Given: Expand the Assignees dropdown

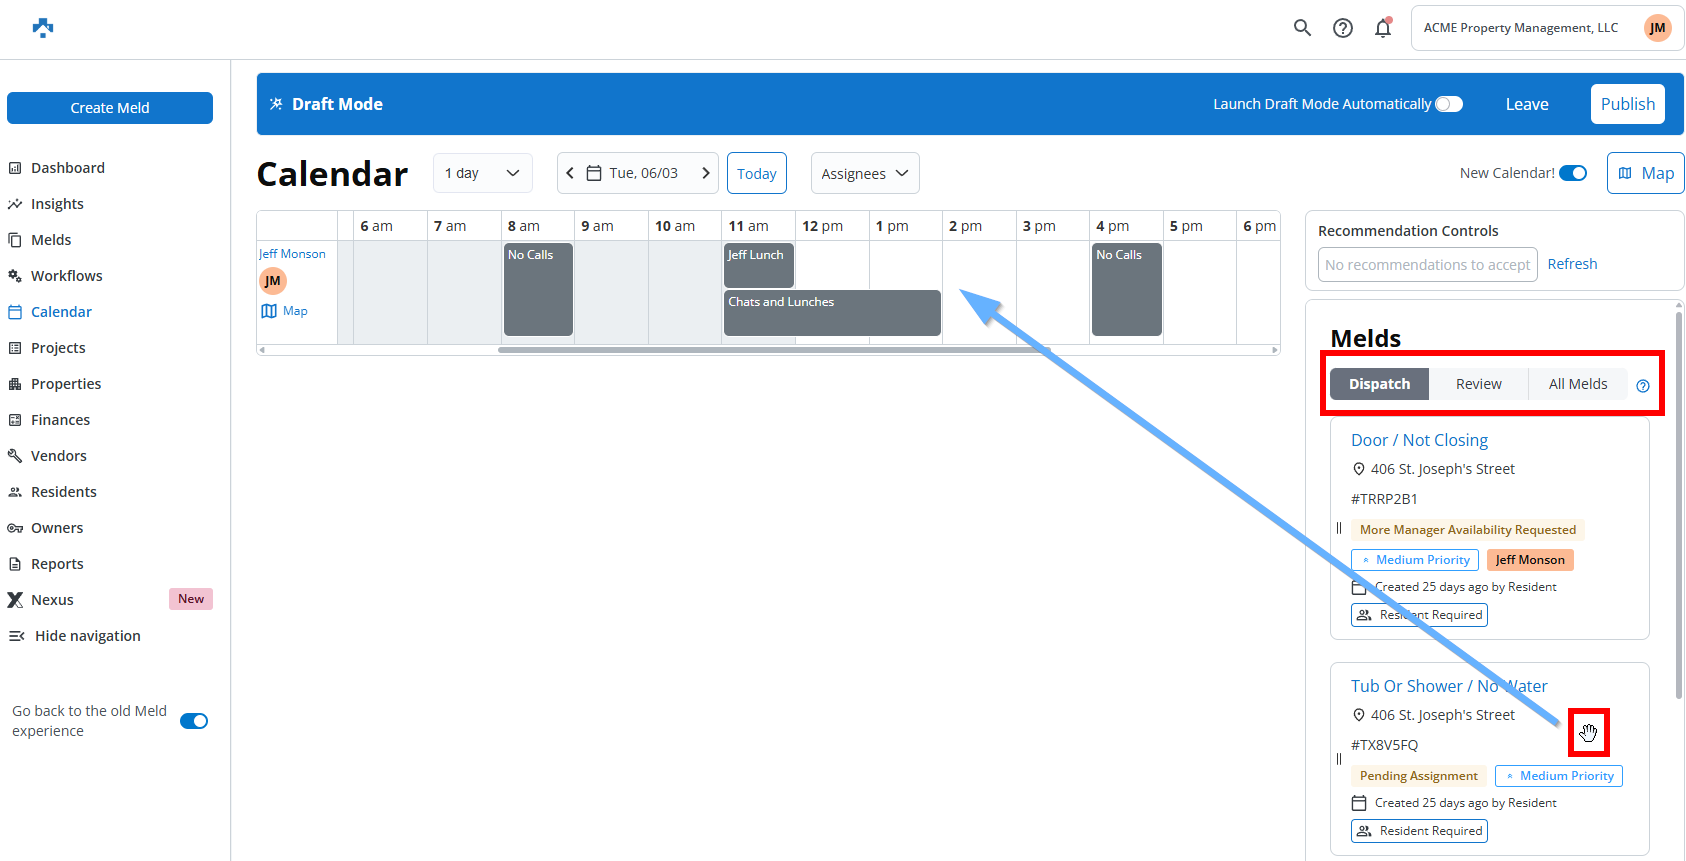Looking at the screenshot, I should [x=864, y=173].
